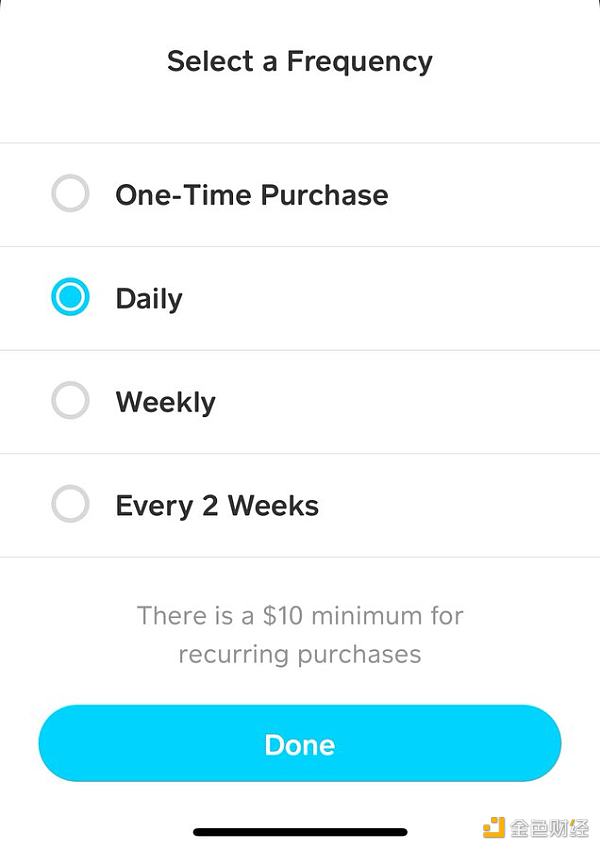Tap empty space in the Weekly row
Viewport: 600px width, 849px height.
[x=420, y=402]
